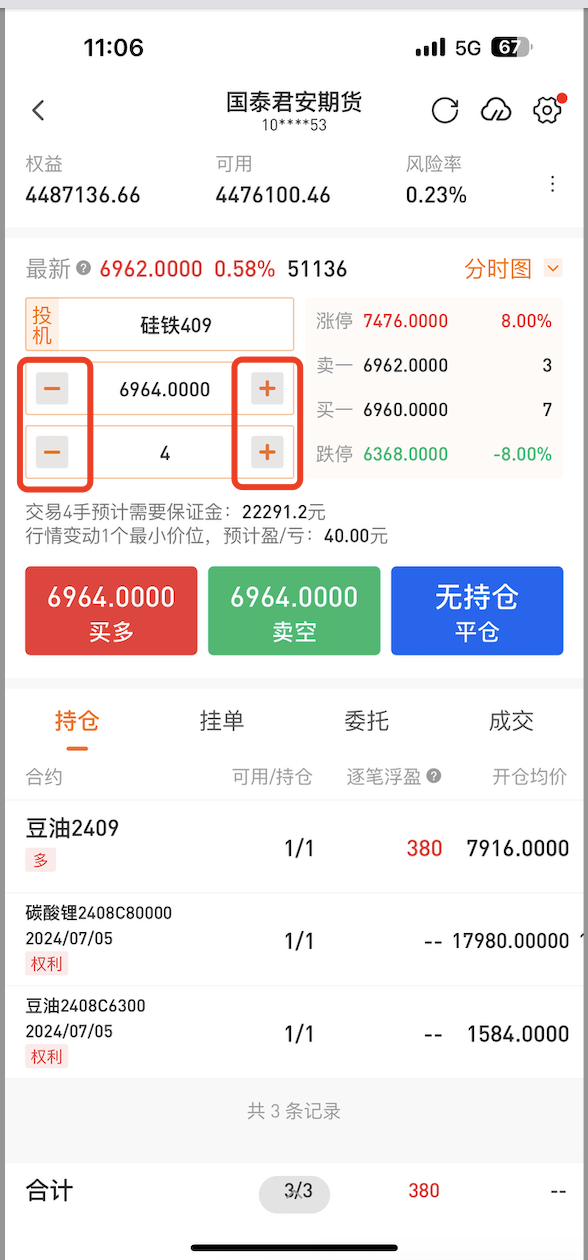Tap the green 卖空 button

pyautogui.click(x=294, y=611)
